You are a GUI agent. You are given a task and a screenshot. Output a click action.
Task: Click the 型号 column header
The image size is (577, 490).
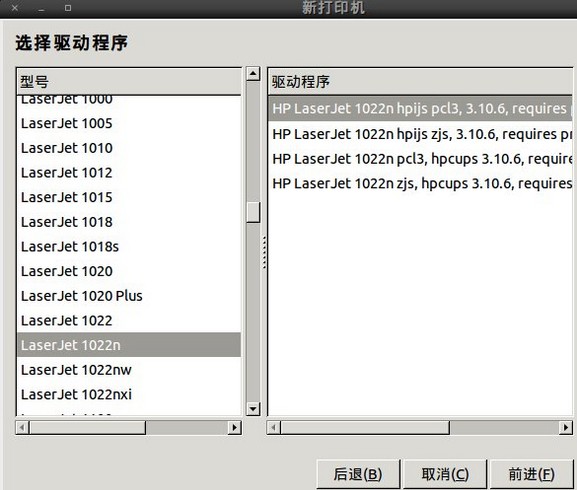[129, 82]
